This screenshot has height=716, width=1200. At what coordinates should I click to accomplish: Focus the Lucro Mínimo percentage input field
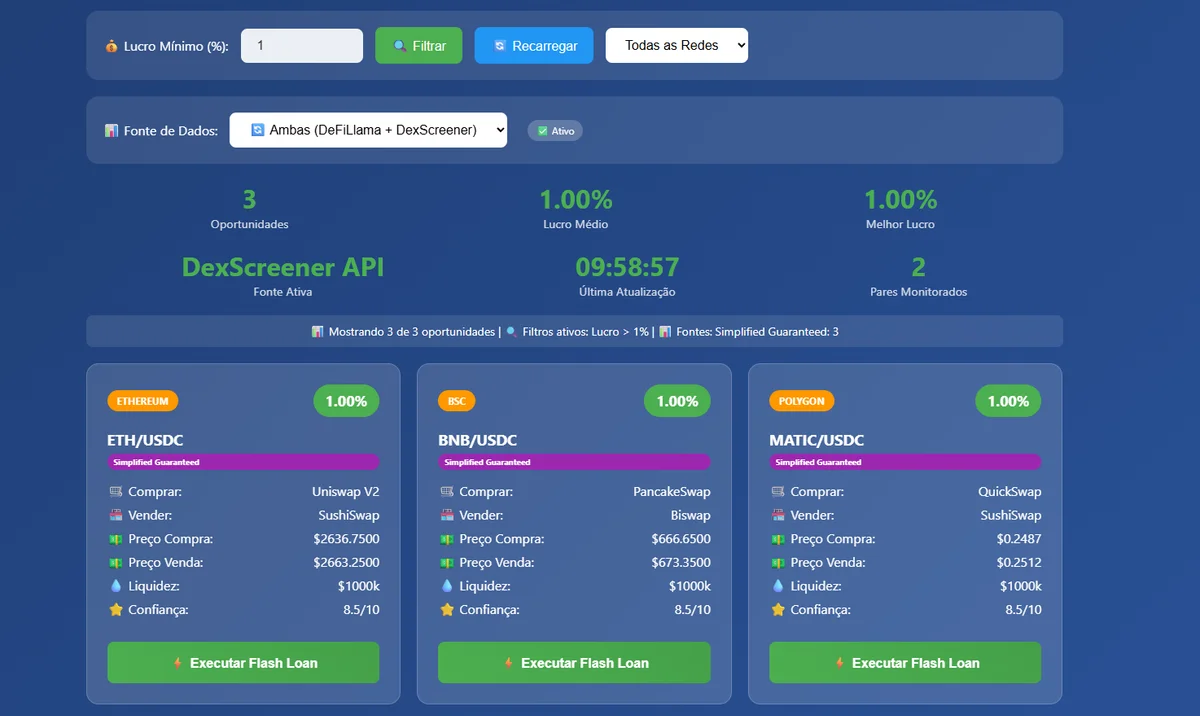(301, 46)
